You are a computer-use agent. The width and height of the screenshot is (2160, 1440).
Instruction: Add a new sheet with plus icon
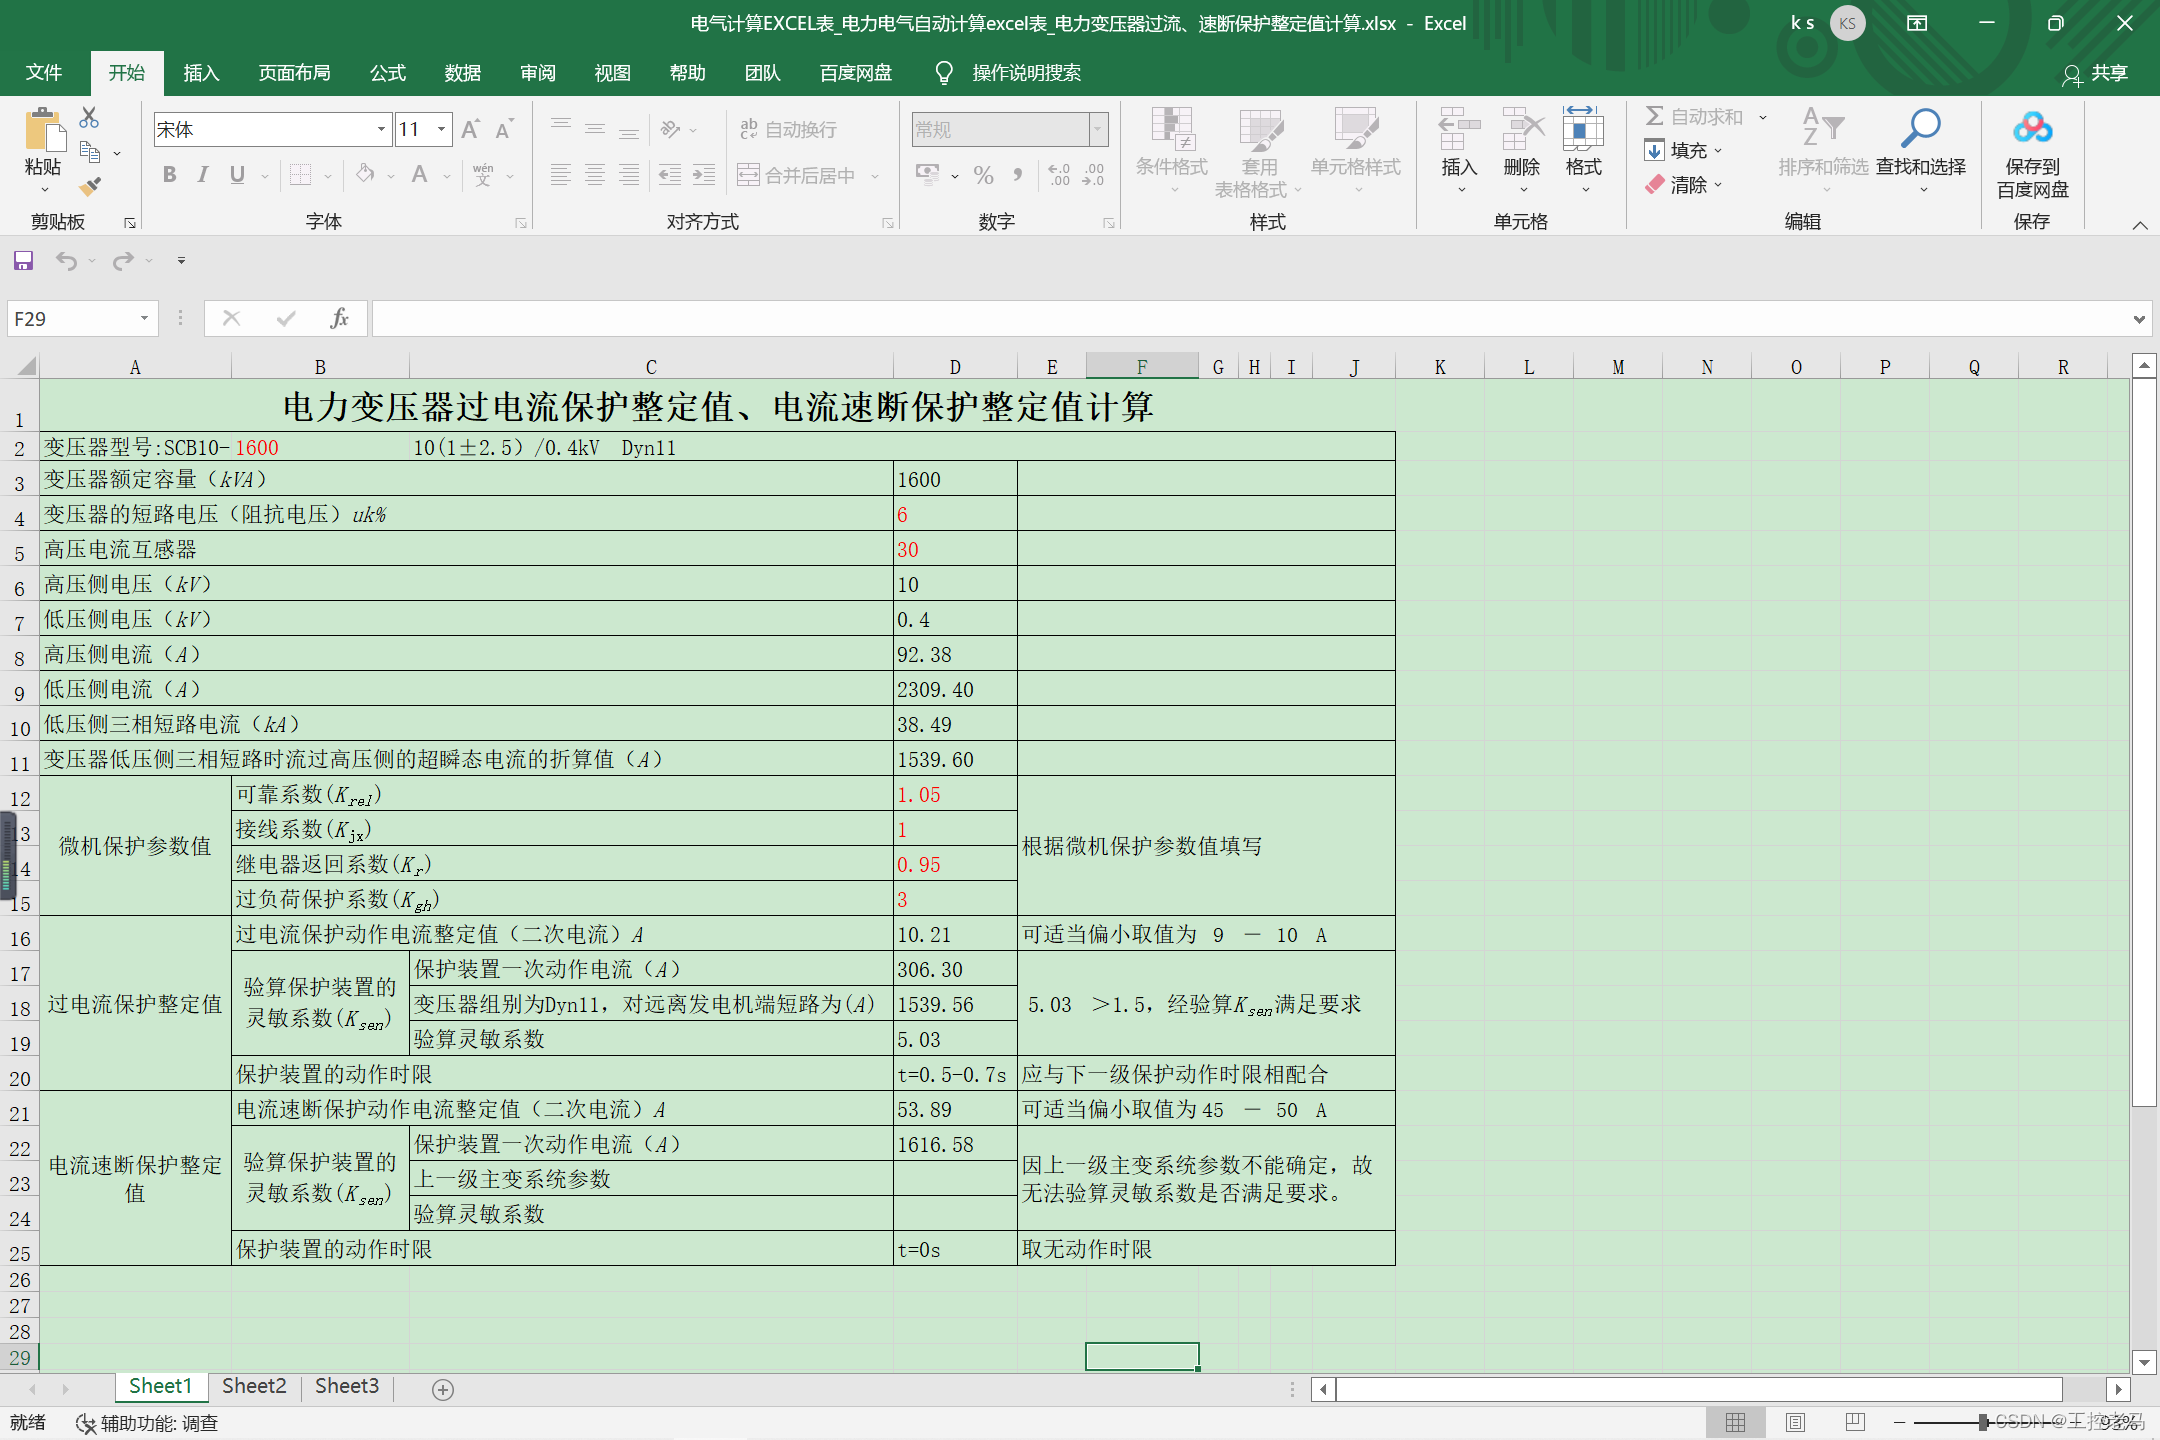[443, 1389]
